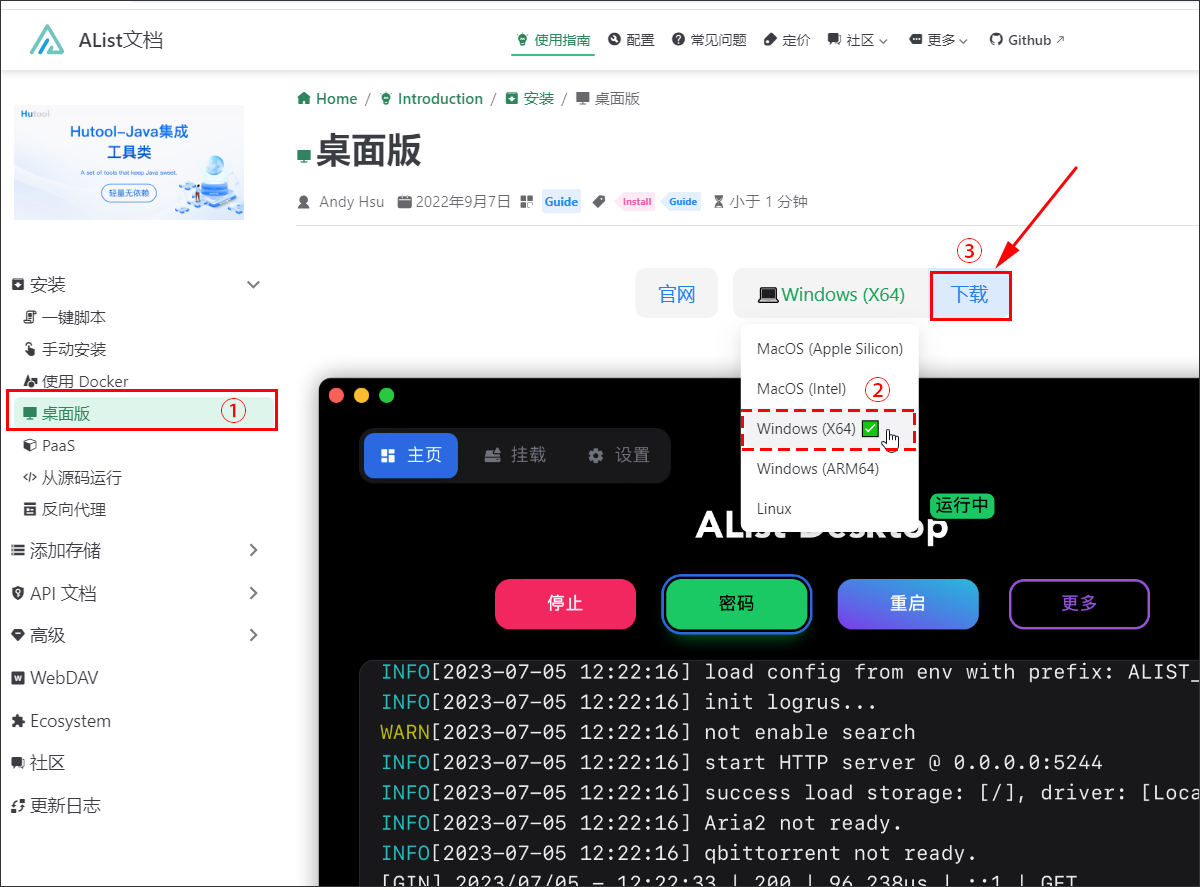The width and height of the screenshot is (1200, 887).
Task: Click the 下载 download button
Action: (970, 295)
